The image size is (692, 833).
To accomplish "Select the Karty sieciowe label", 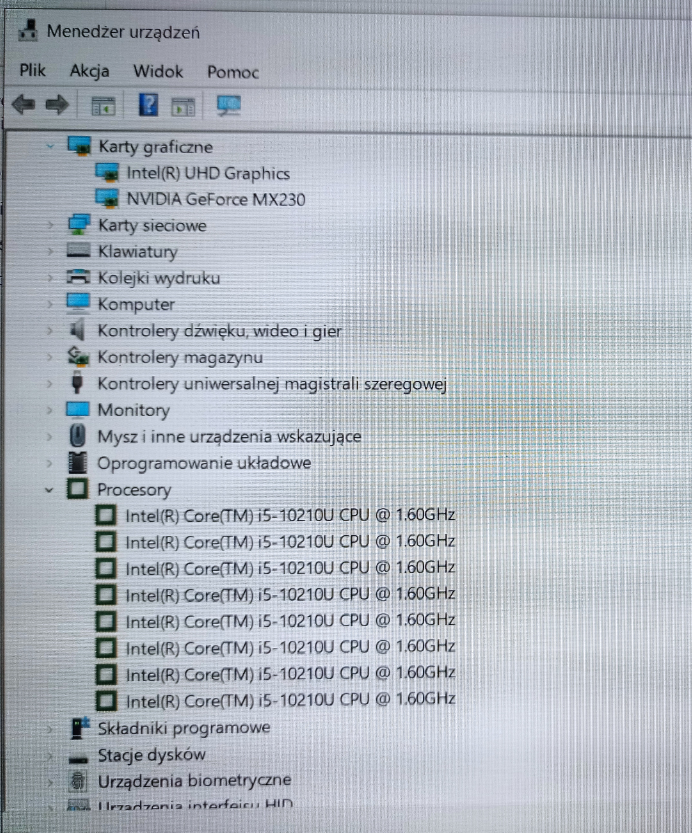I will click(152, 226).
